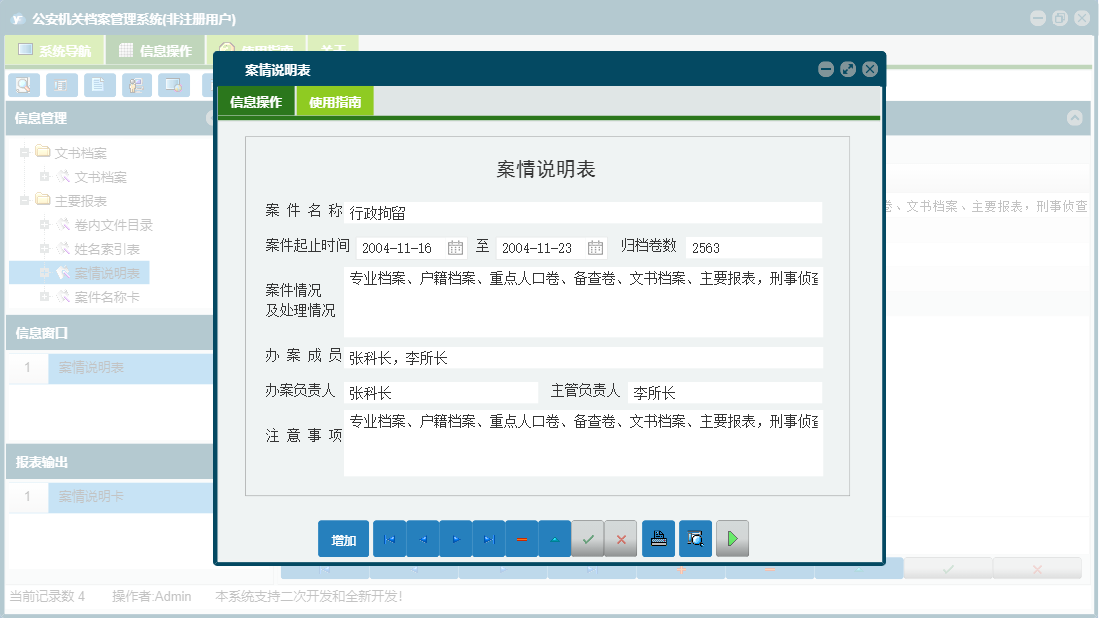1099x618 pixels.
Task: Click the delete record minus icon
Action: (522, 538)
